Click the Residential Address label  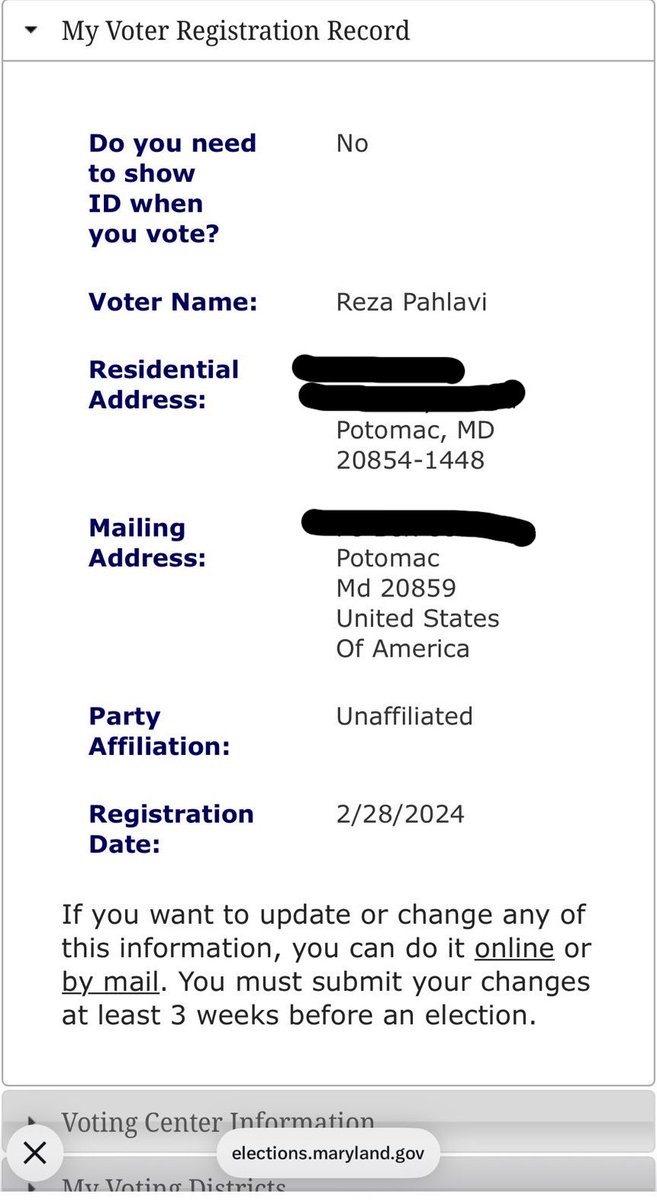[x=164, y=385]
